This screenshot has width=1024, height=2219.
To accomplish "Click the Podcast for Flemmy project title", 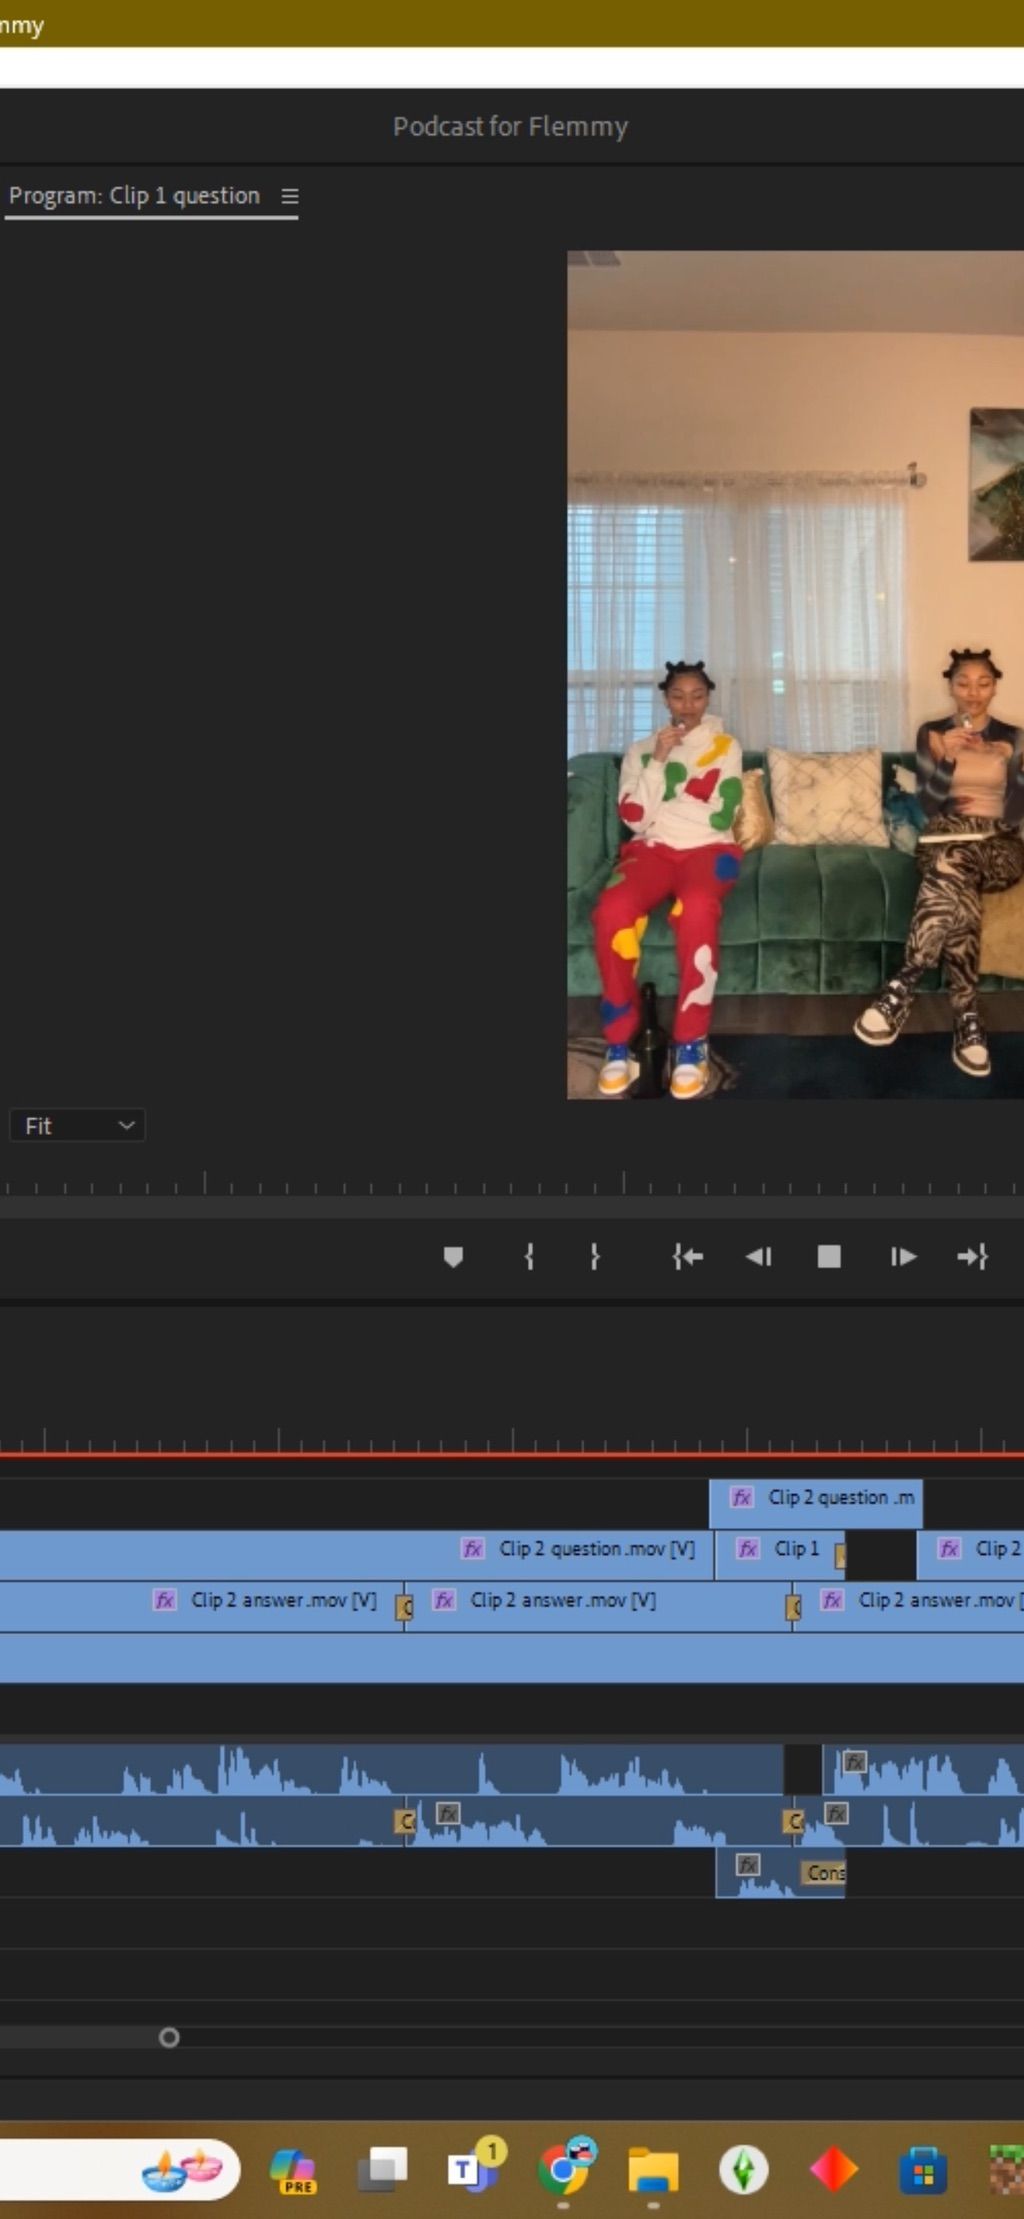I will pos(510,127).
